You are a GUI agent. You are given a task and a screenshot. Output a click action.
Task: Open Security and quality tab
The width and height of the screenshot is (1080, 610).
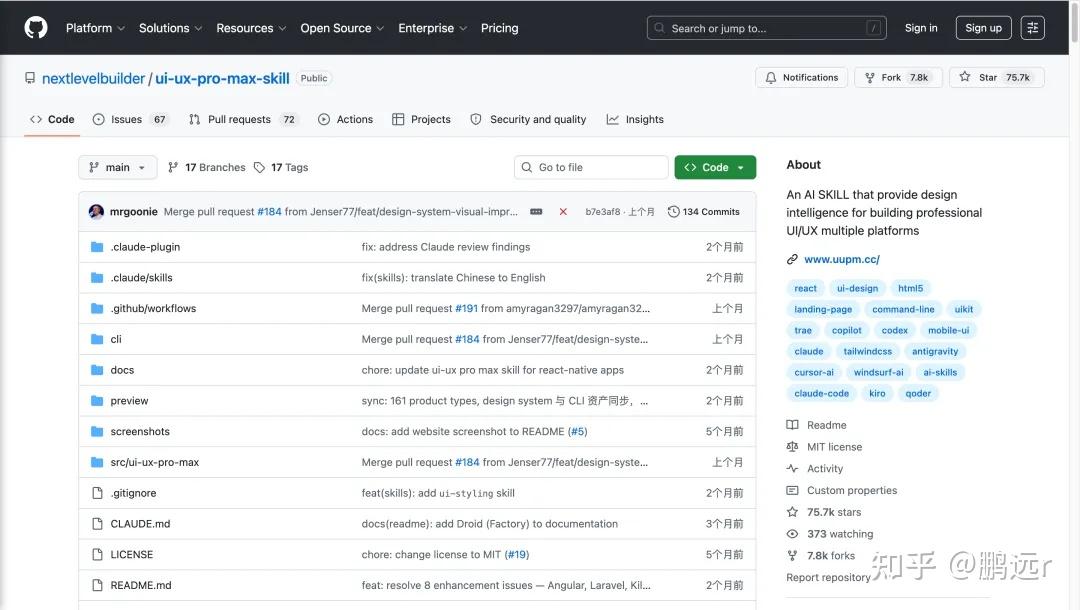(x=528, y=119)
